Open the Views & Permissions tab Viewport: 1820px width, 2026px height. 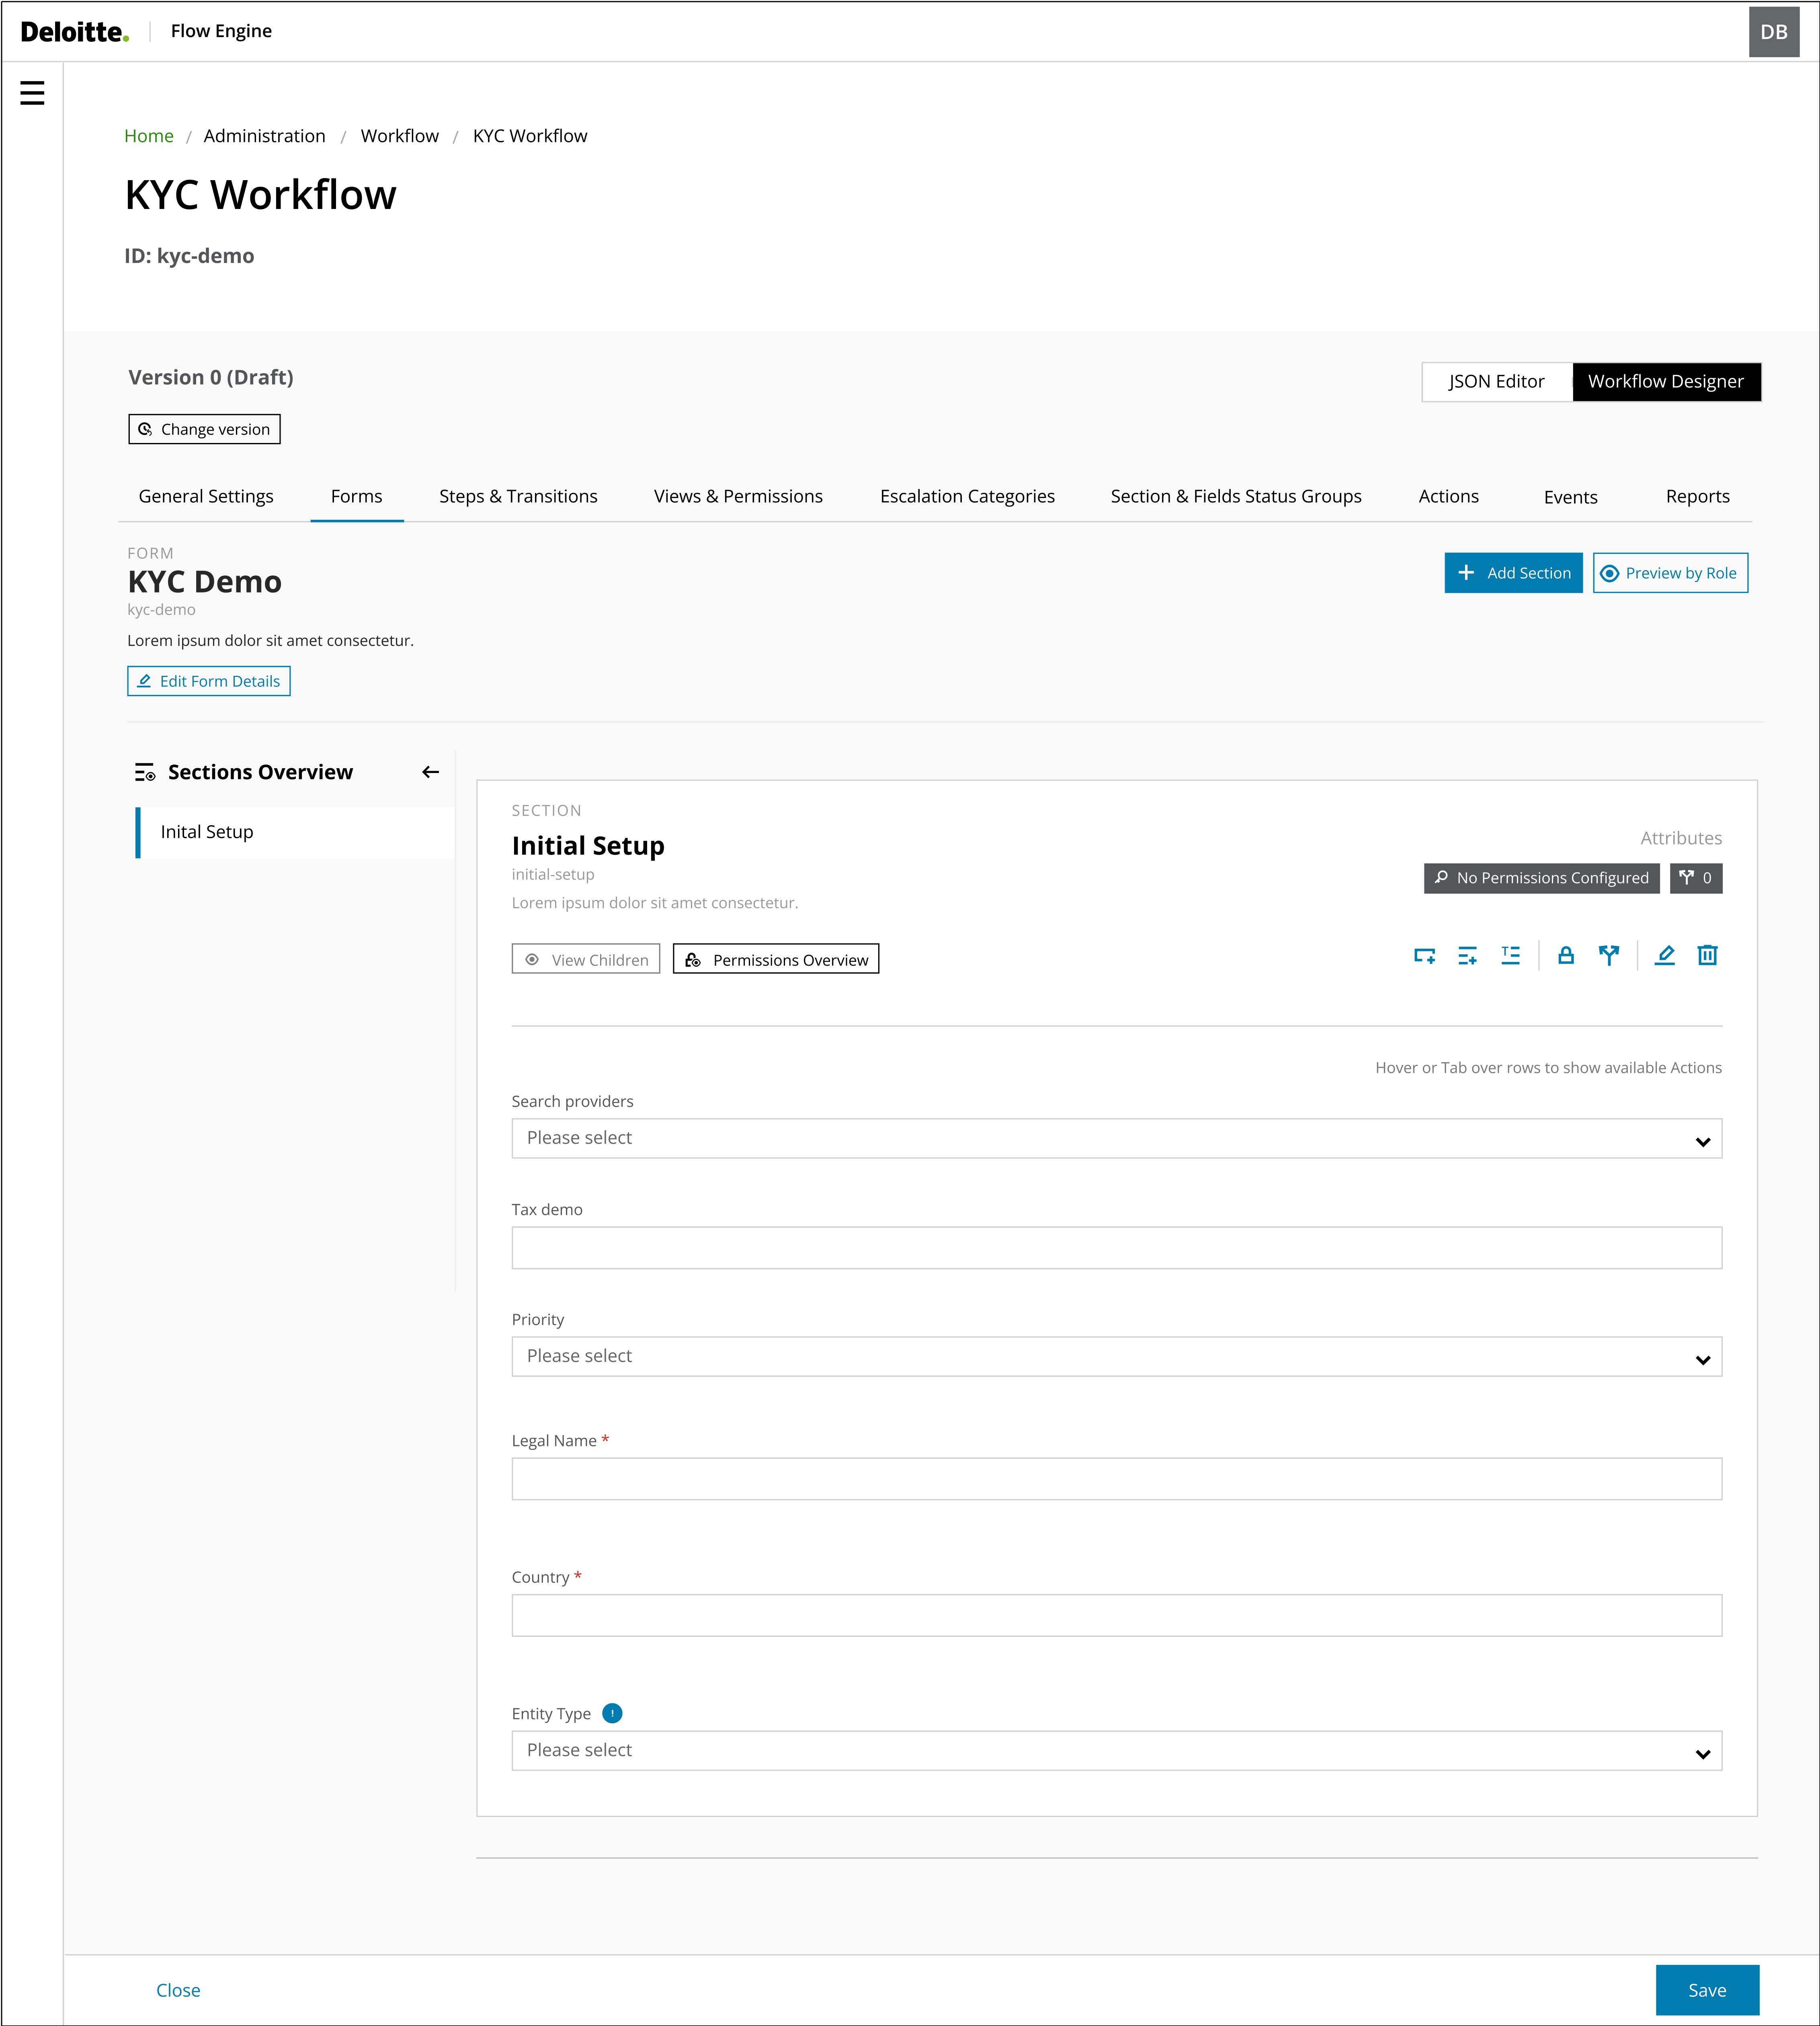tap(738, 496)
